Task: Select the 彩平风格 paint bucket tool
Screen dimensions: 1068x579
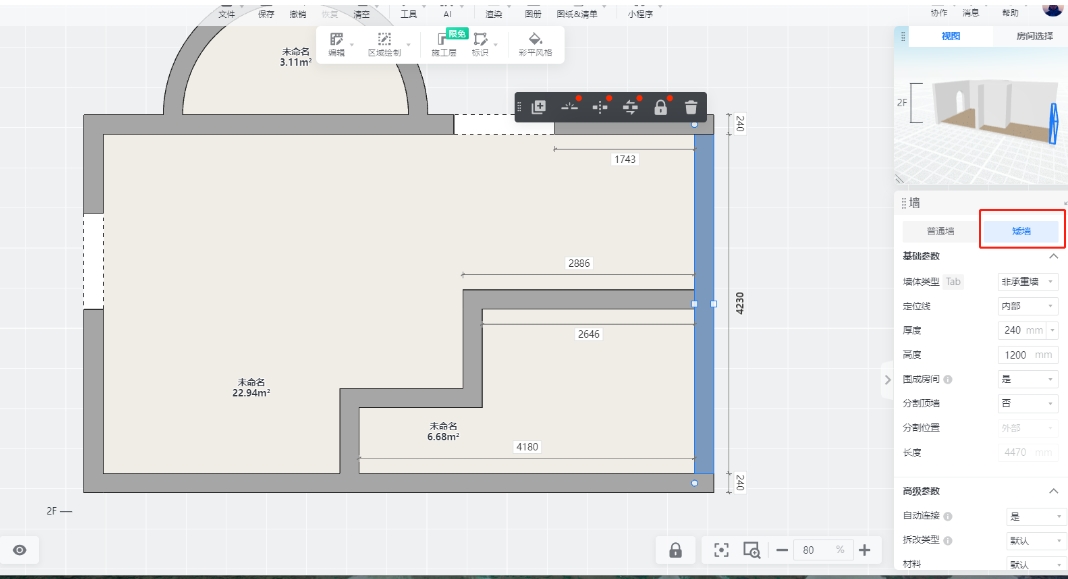Action: 535,44
